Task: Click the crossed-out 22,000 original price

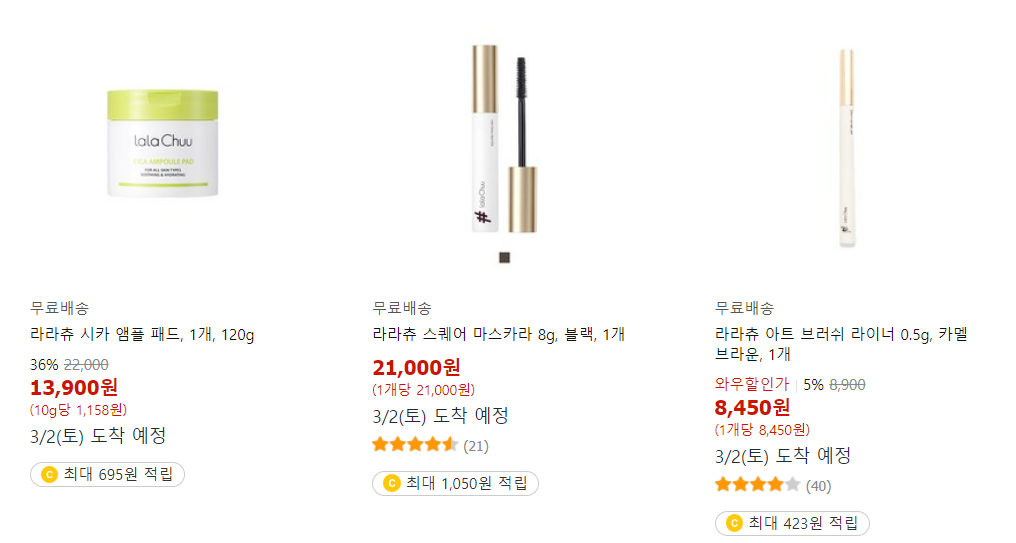Action: 86,365
